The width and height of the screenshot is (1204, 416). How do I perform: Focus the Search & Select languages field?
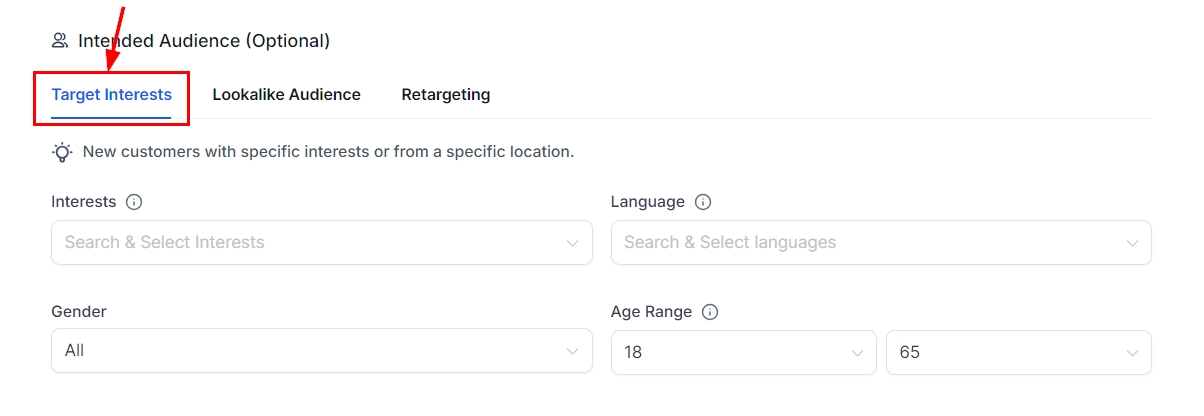point(860,242)
